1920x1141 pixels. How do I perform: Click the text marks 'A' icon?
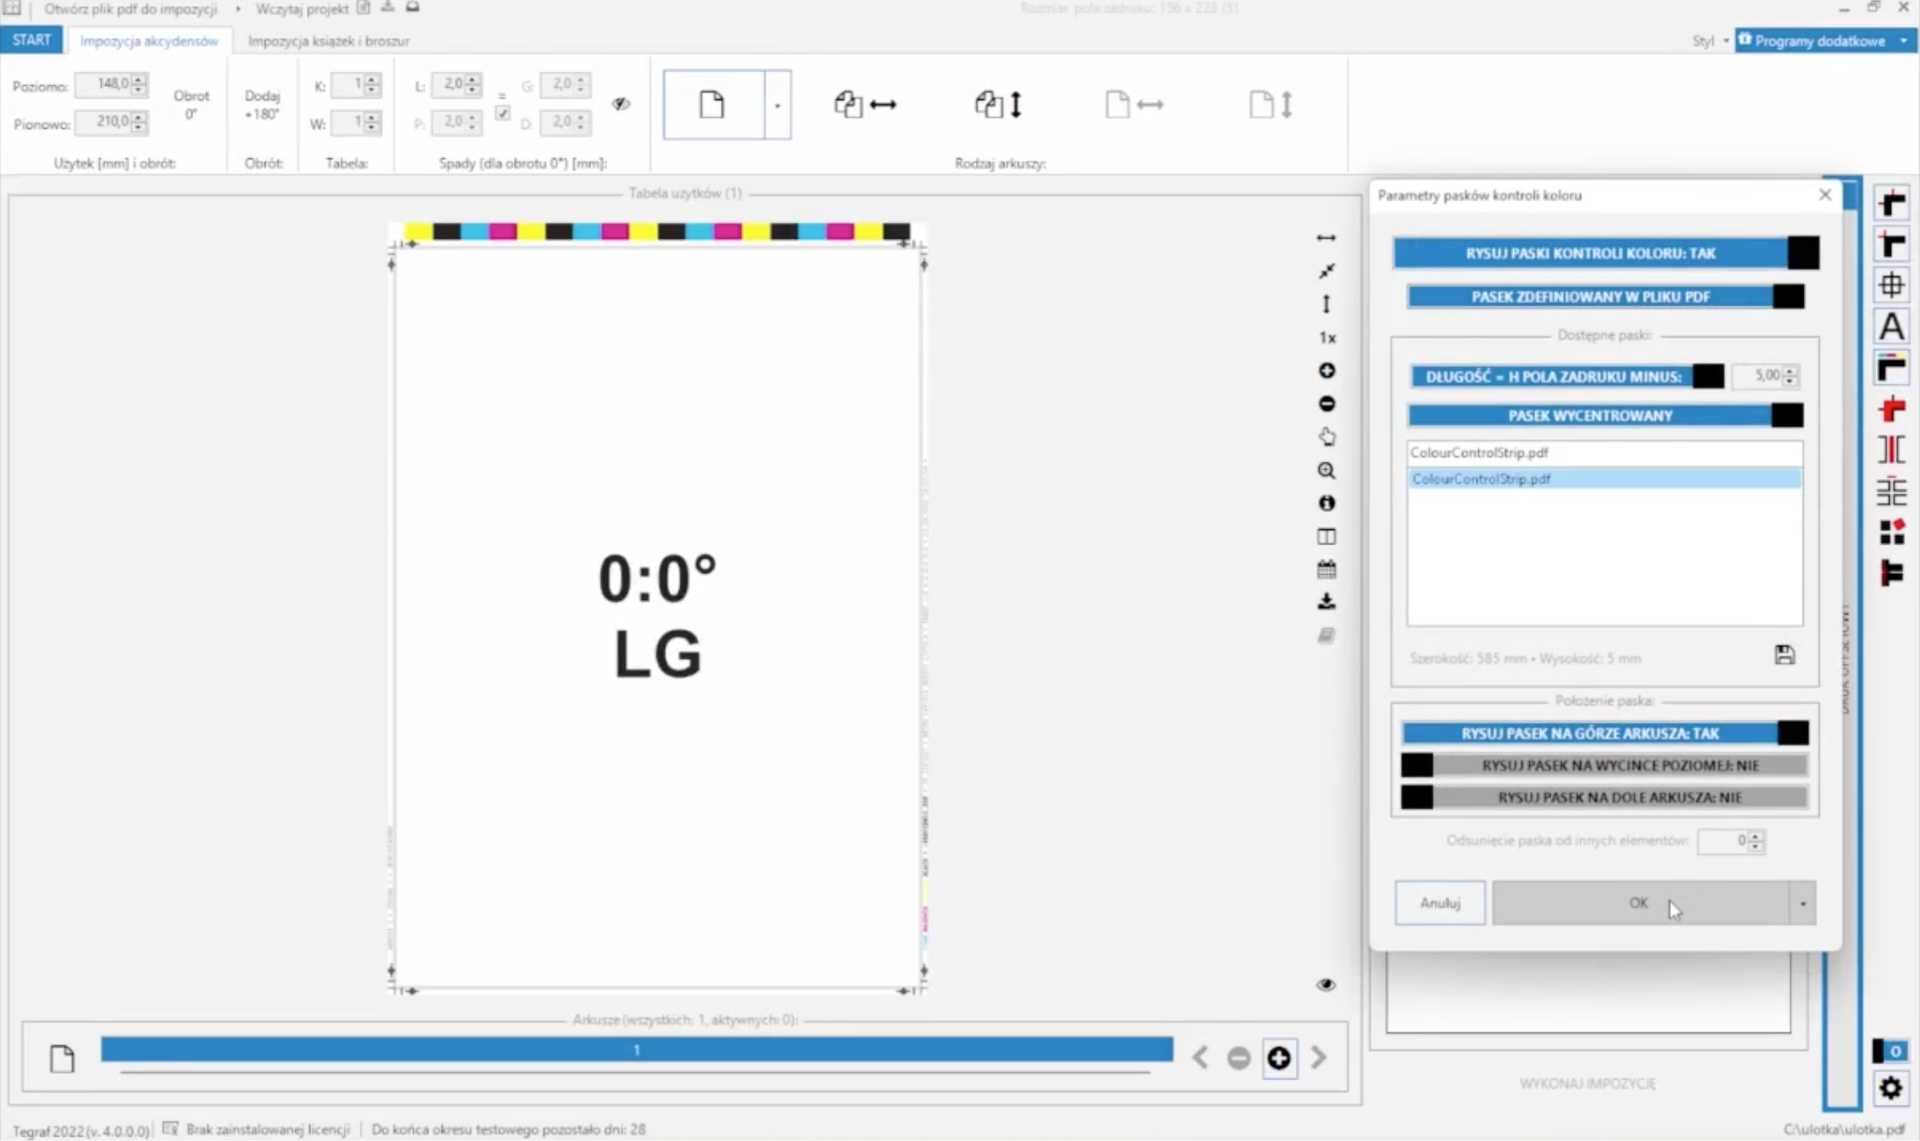pyautogui.click(x=1891, y=327)
